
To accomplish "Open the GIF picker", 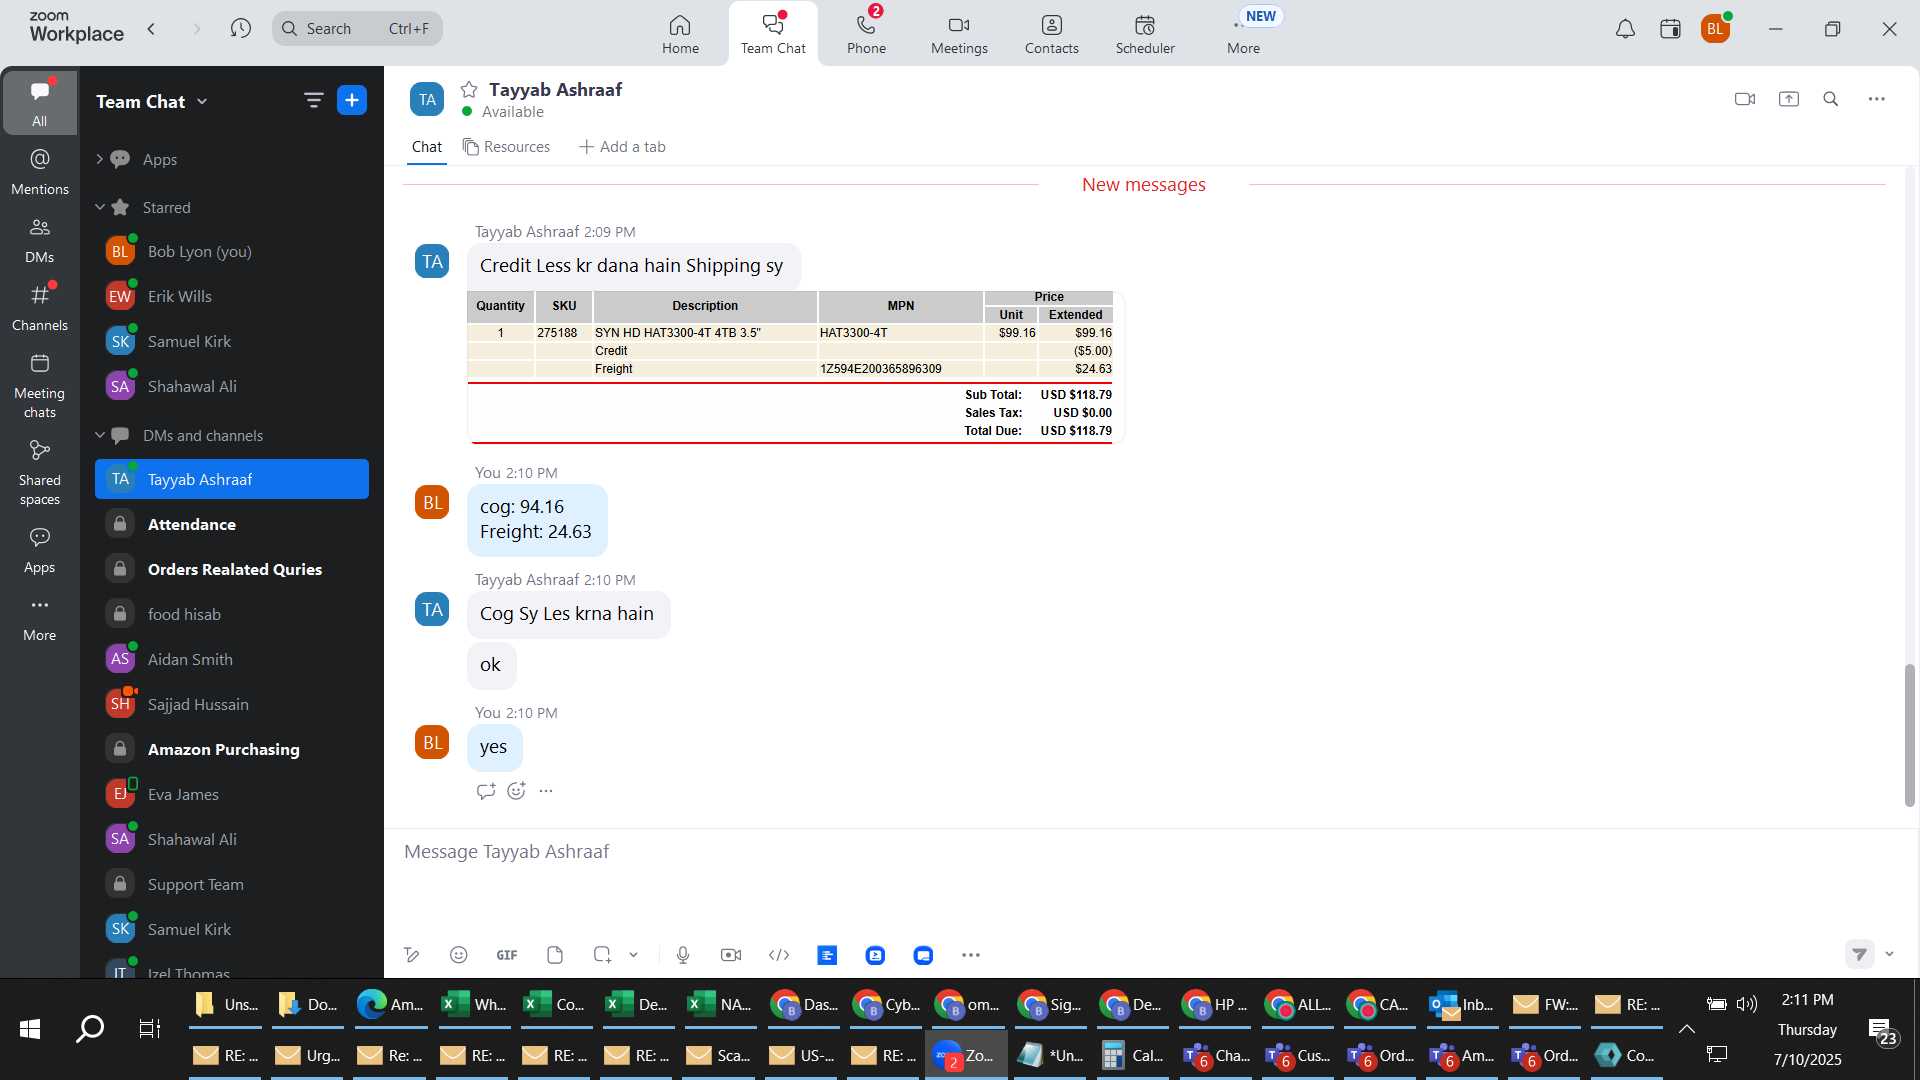I will [507, 955].
